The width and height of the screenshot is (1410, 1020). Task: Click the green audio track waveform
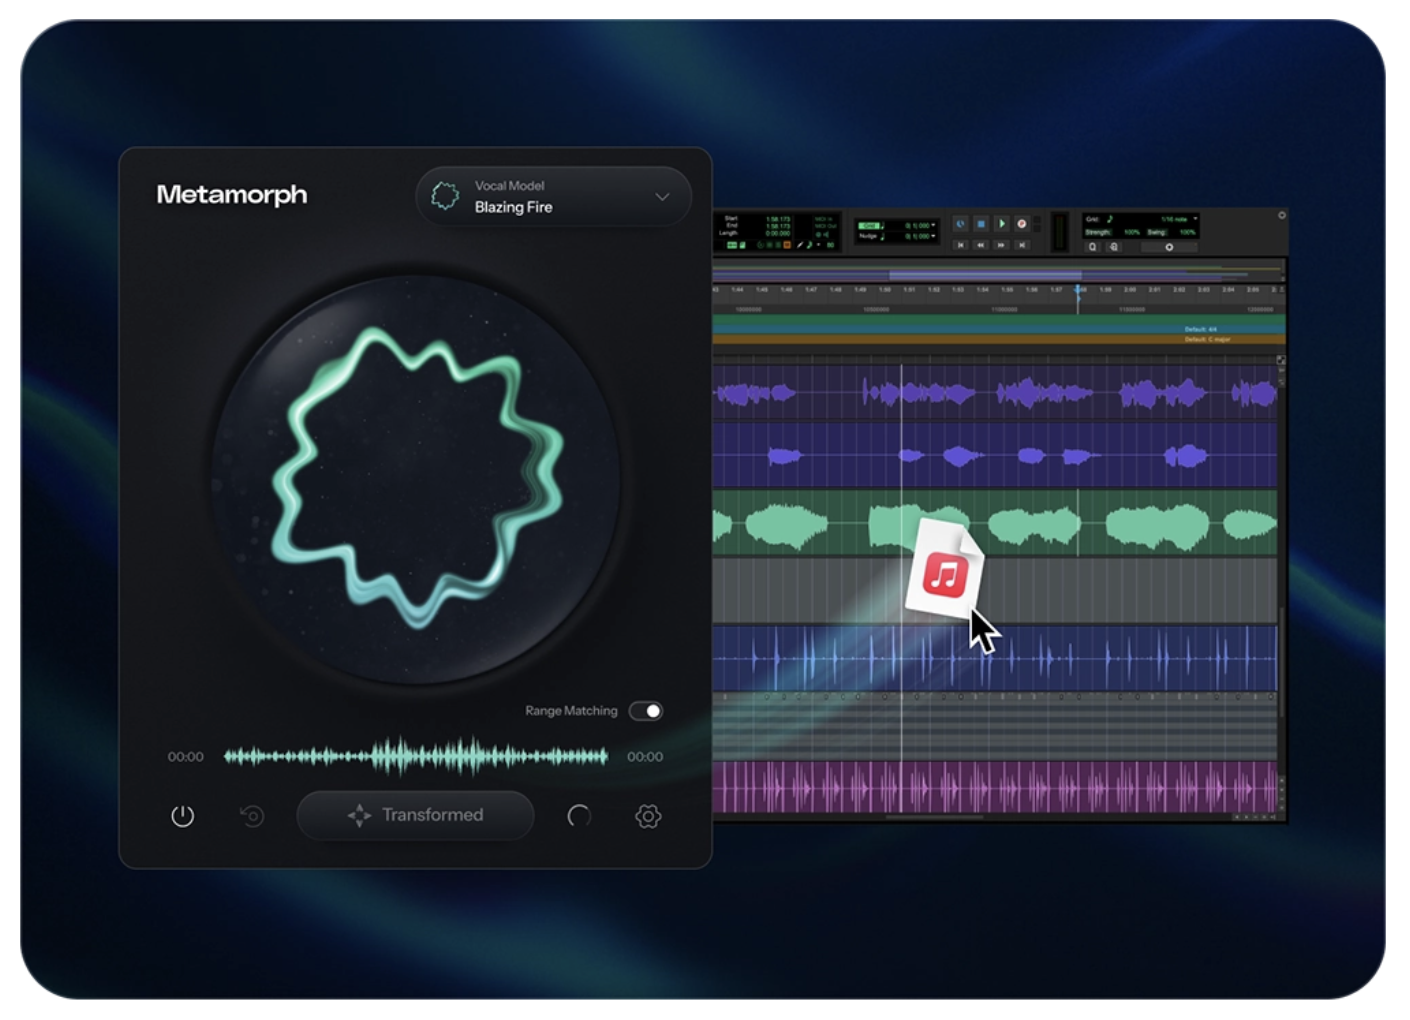(x=995, y=524)
